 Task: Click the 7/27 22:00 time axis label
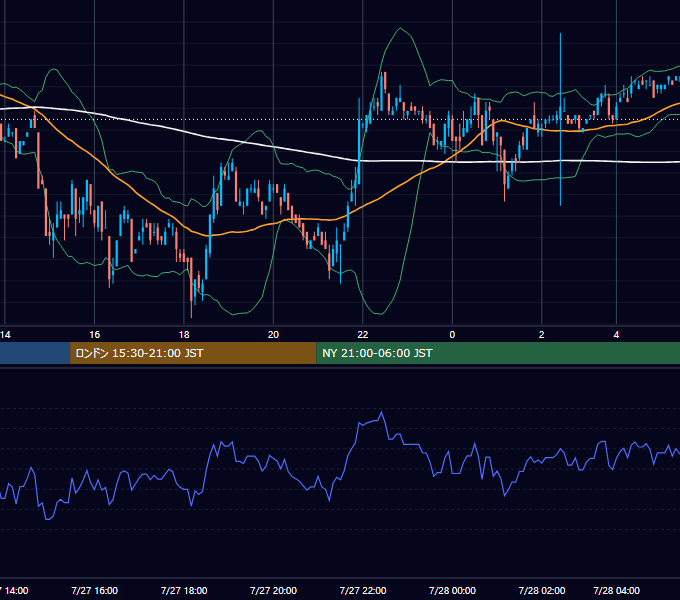[363, 590]
